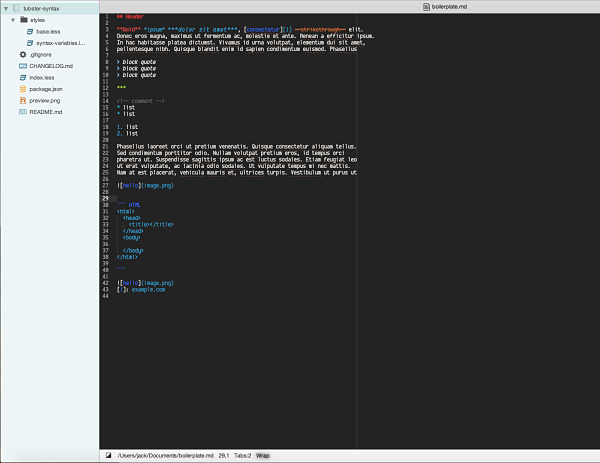Click ordered list item '1. list'
This screenshot has width=600, height=463.
127,127
